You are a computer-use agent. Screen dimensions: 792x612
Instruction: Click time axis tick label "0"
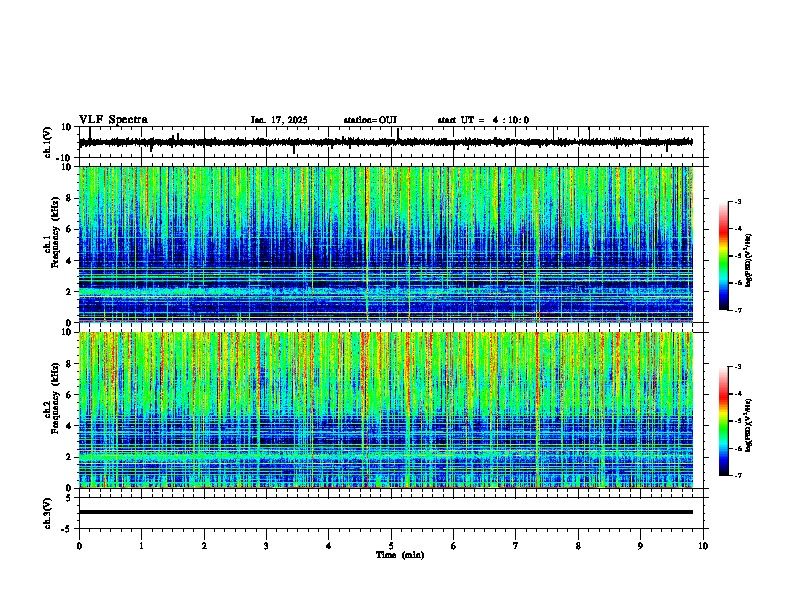click(x=79, y=546)
